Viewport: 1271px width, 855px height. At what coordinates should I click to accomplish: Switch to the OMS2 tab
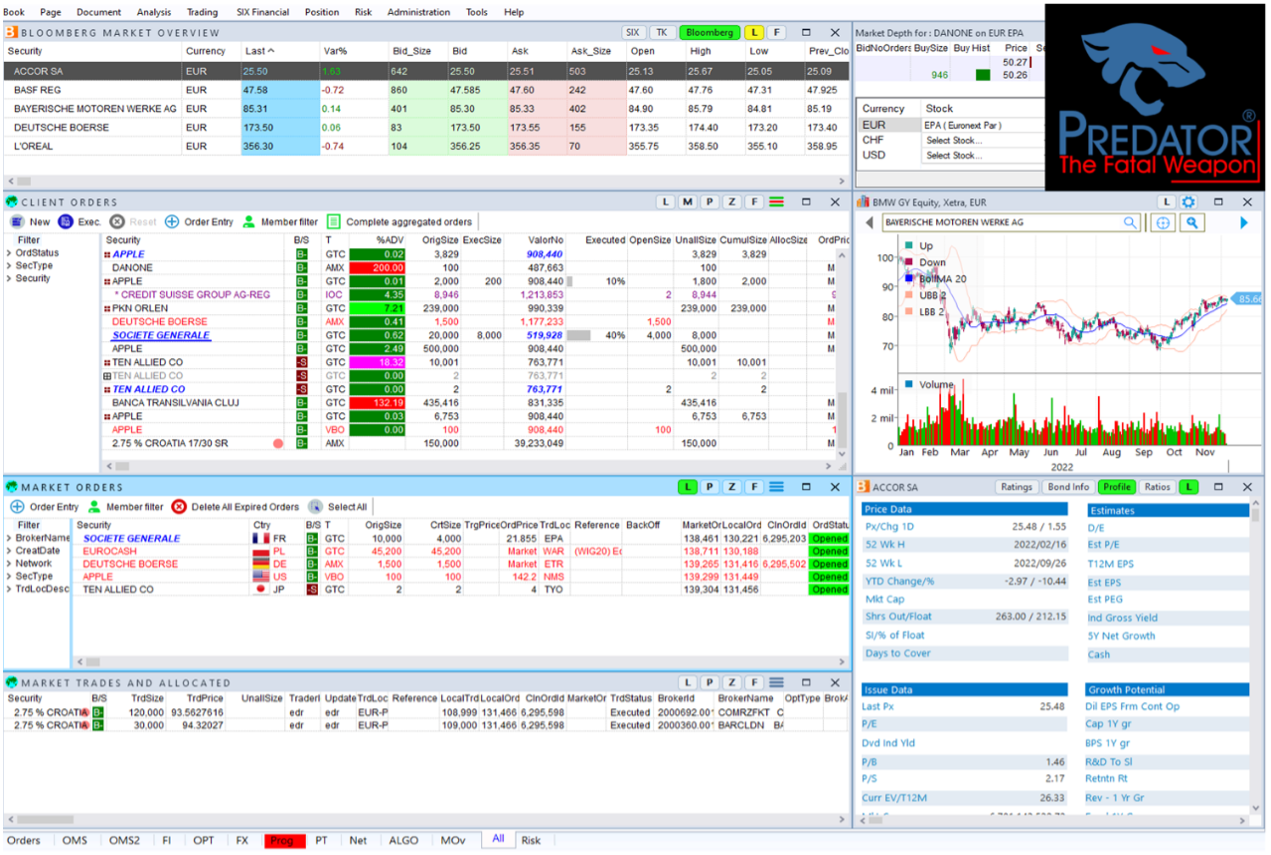pos(125,840)
